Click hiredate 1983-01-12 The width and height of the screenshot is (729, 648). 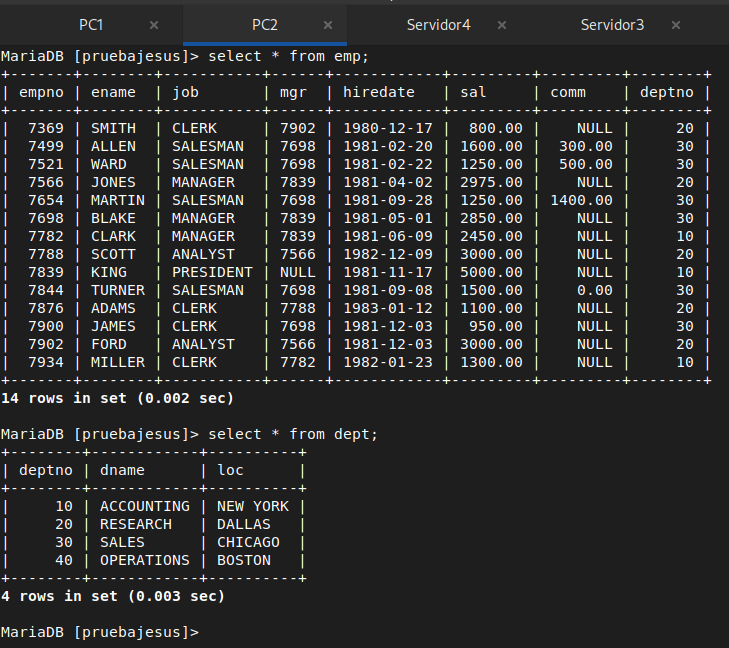388,309
